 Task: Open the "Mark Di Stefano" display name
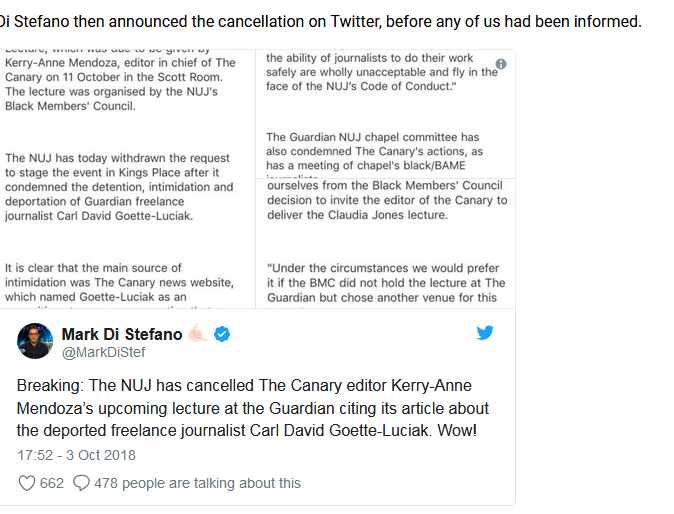coord(121,334)
